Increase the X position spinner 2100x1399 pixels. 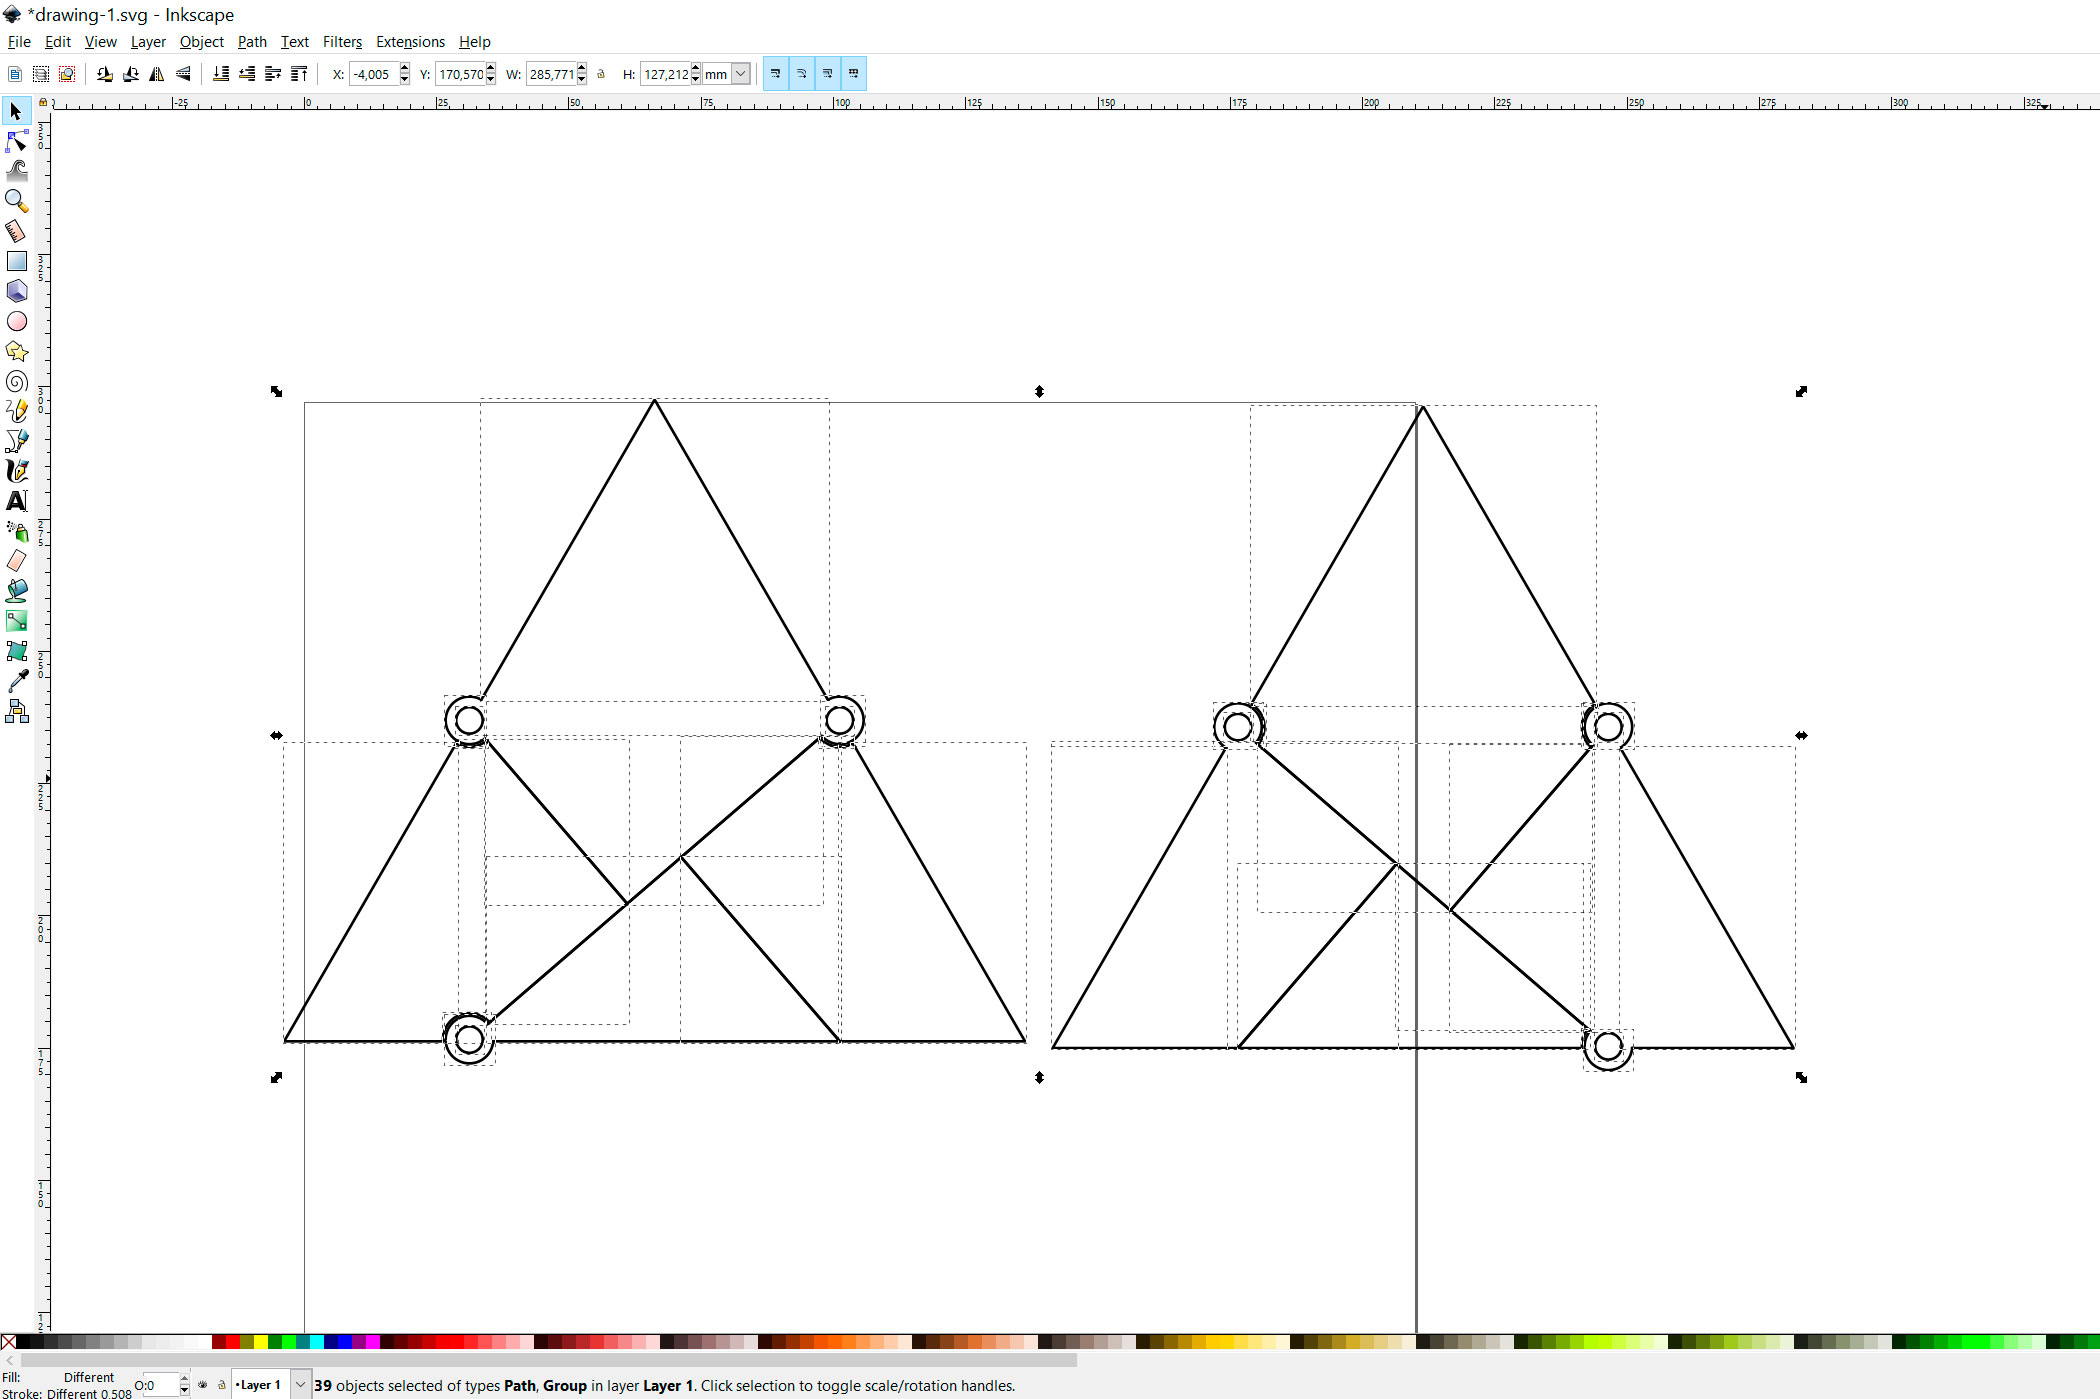(404, 69)
